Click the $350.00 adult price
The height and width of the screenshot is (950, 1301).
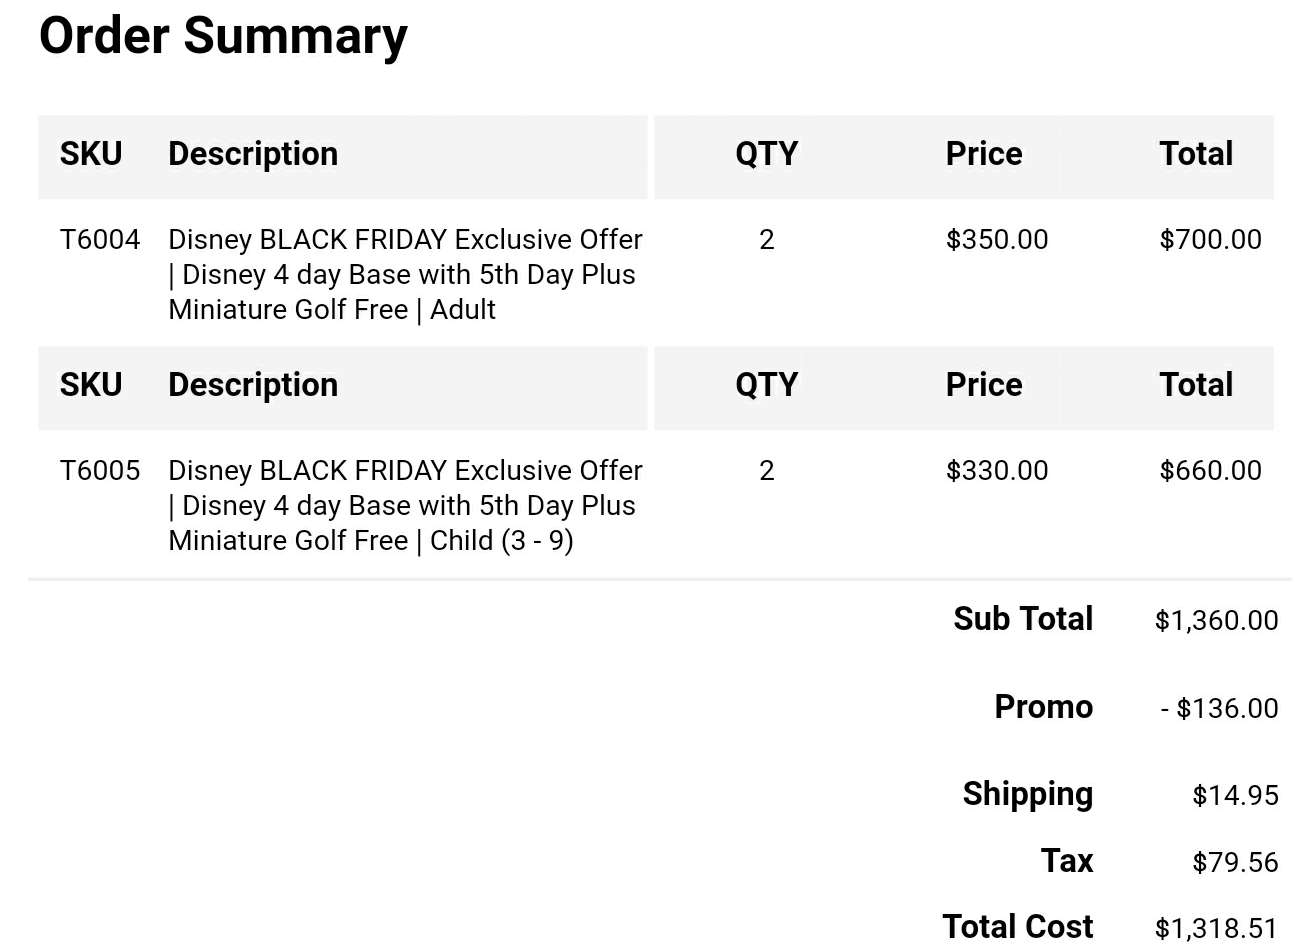(997, 240)
